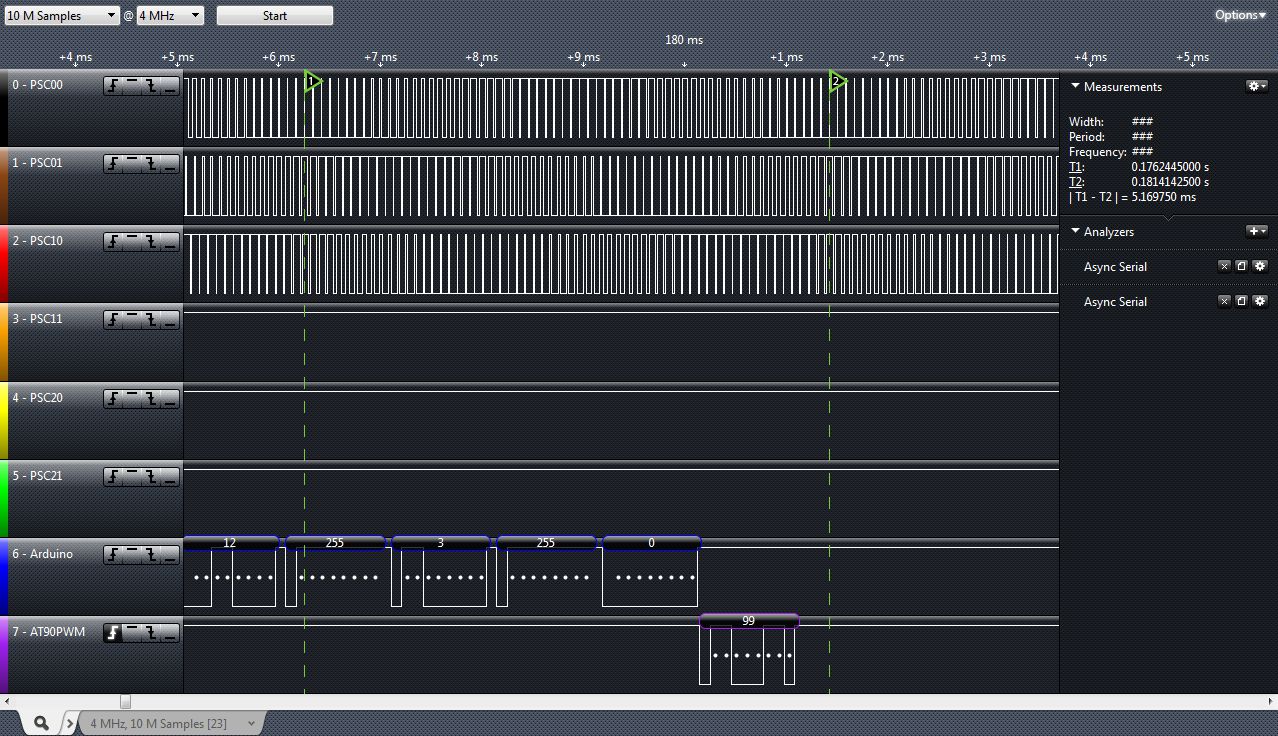Click the T1 timing marker label

pos(1076,167)
